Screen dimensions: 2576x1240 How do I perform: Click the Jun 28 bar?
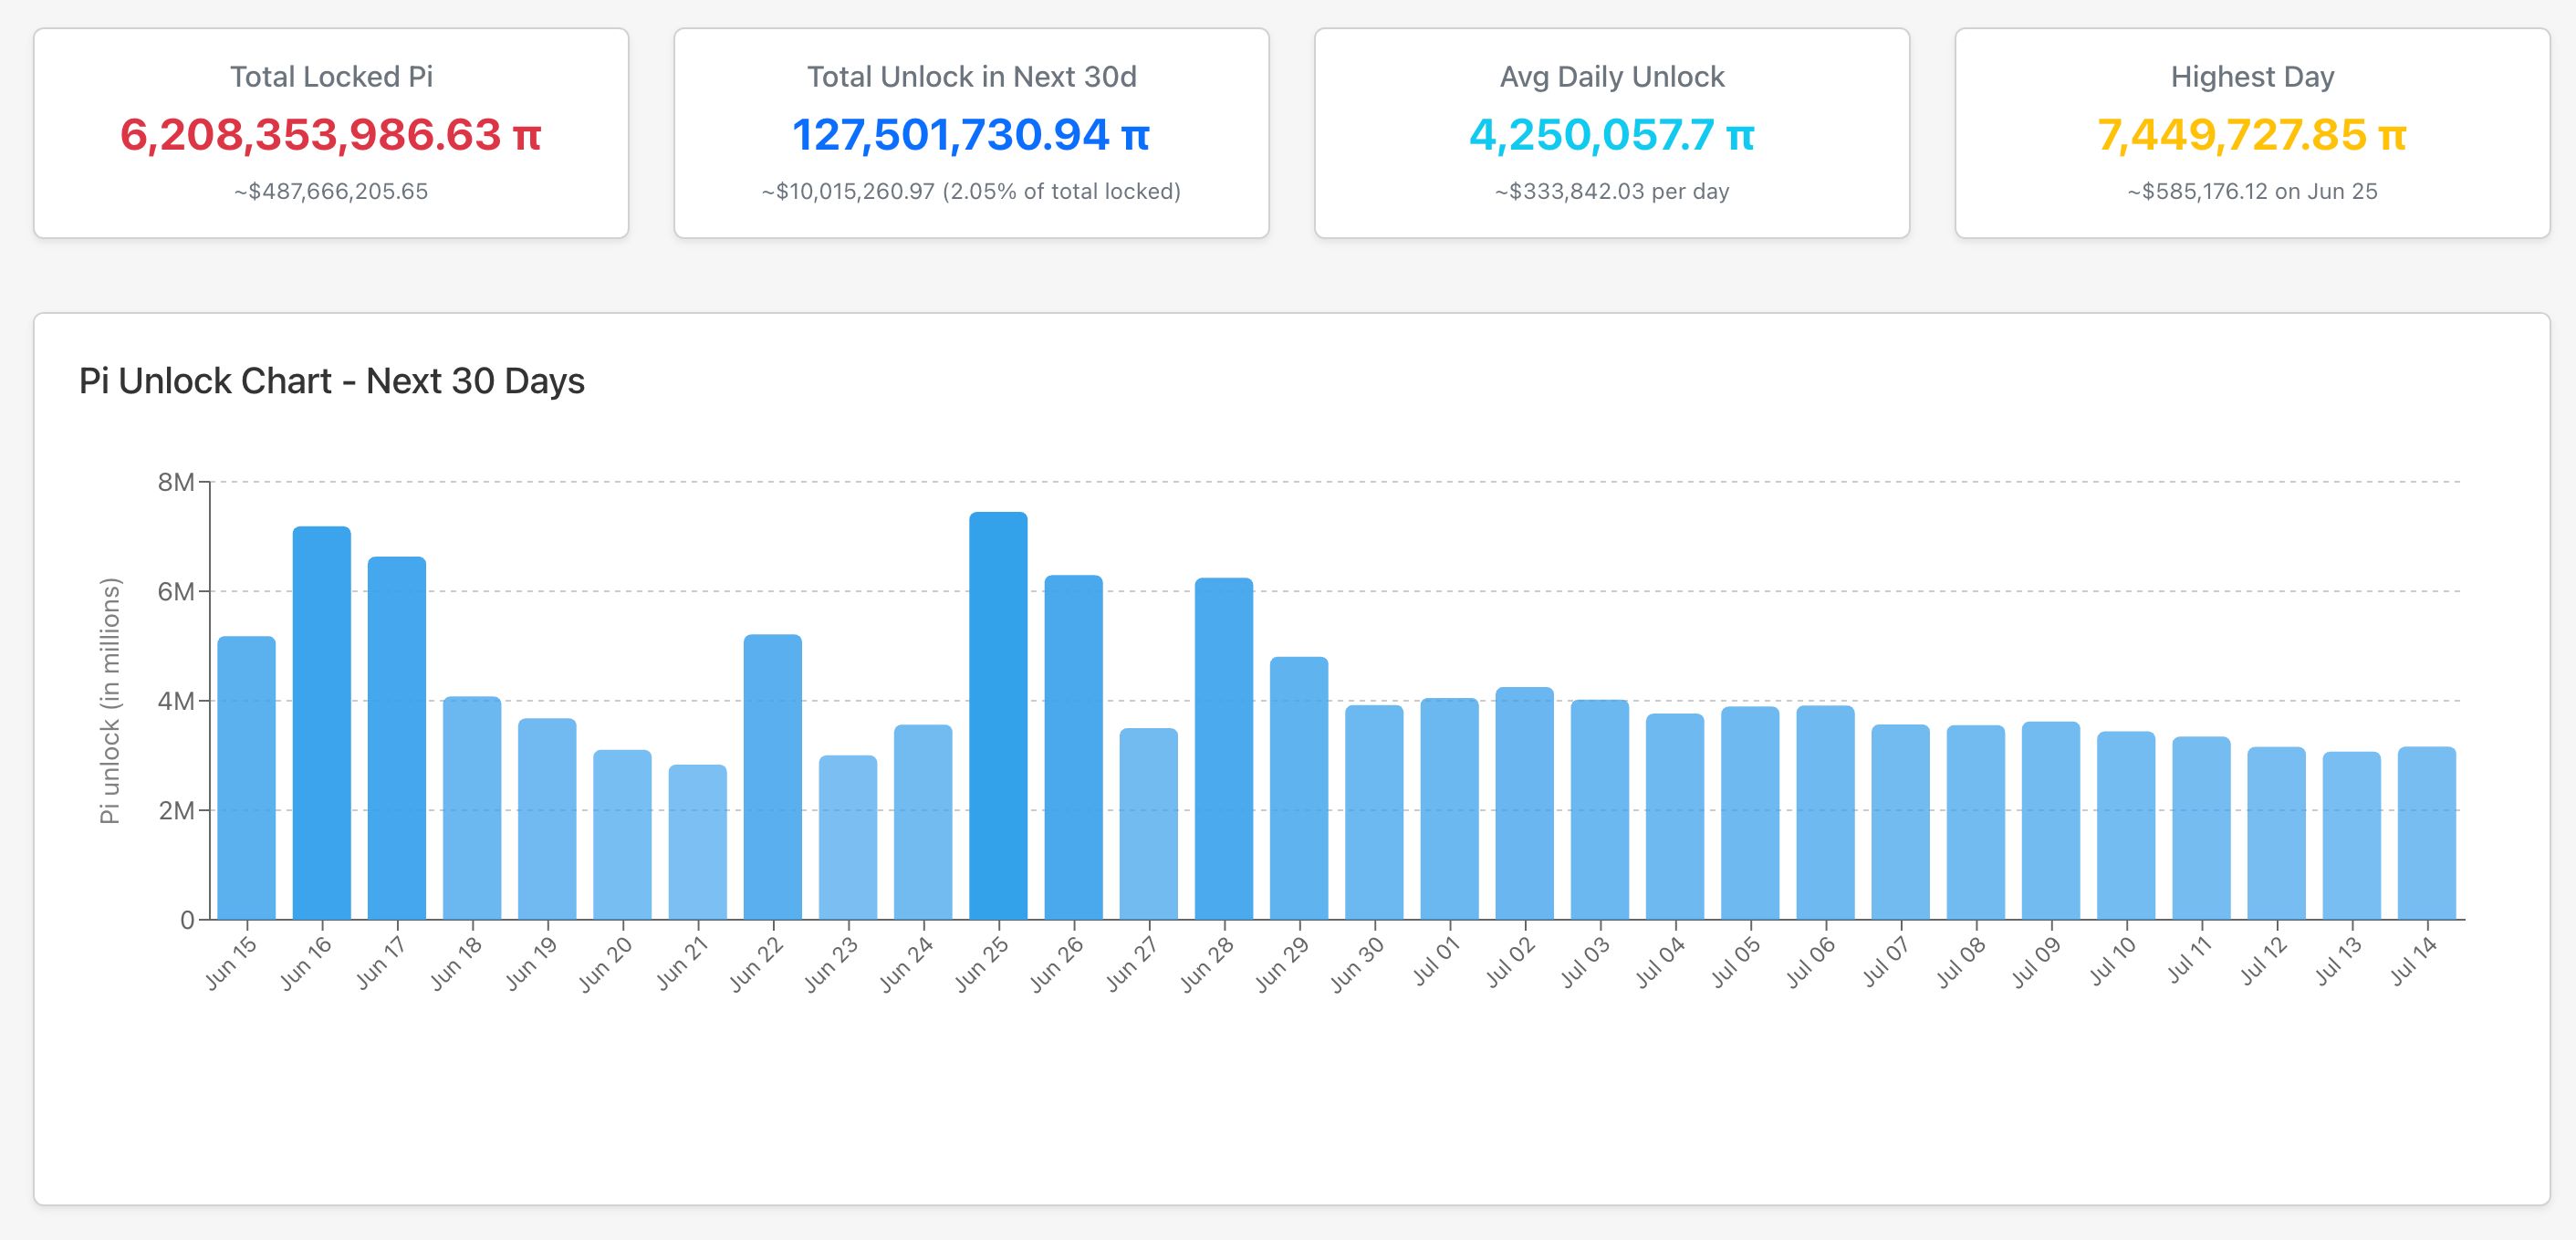tap(1224, 749)
